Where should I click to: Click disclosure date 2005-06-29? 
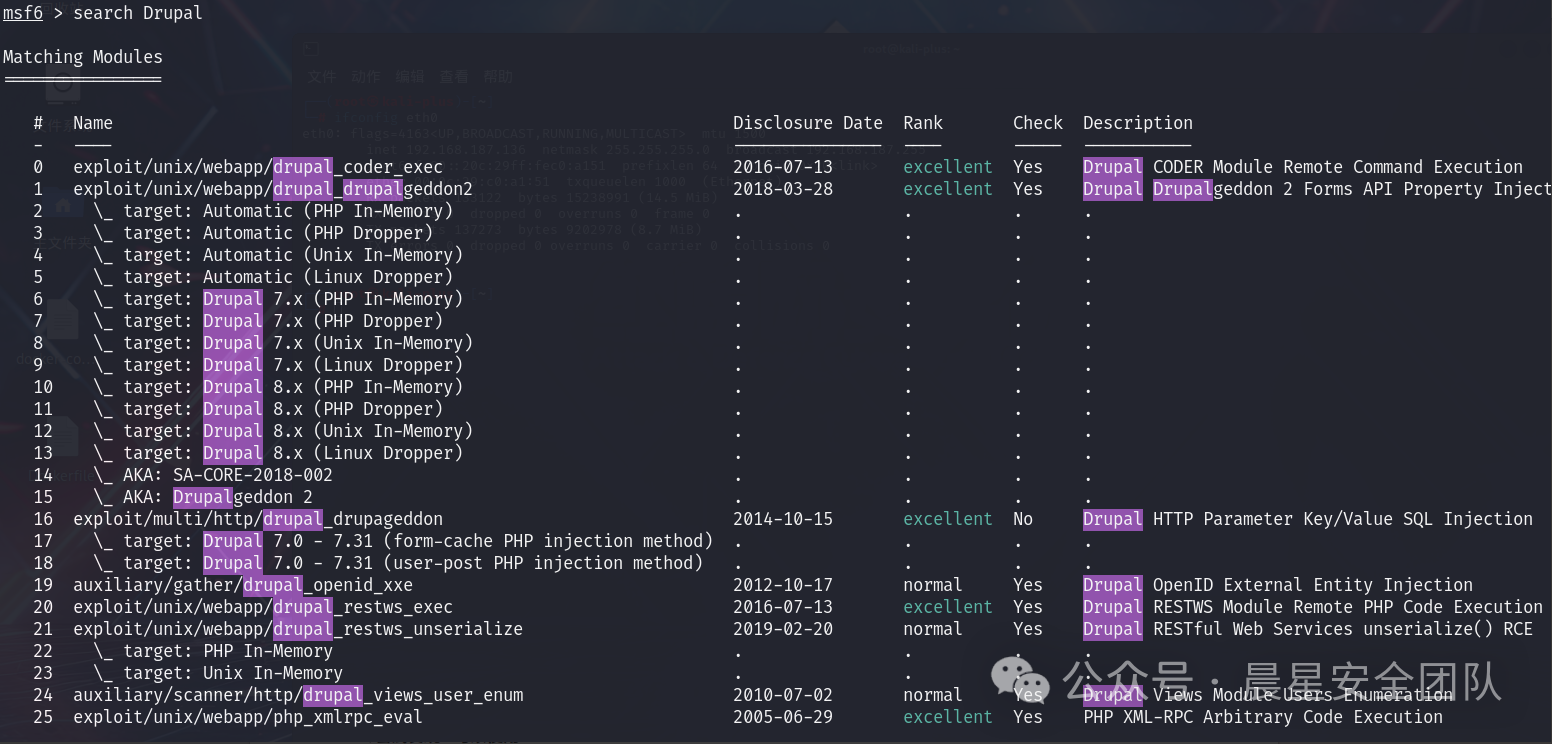pyautogui.click(x=783, y=717)
